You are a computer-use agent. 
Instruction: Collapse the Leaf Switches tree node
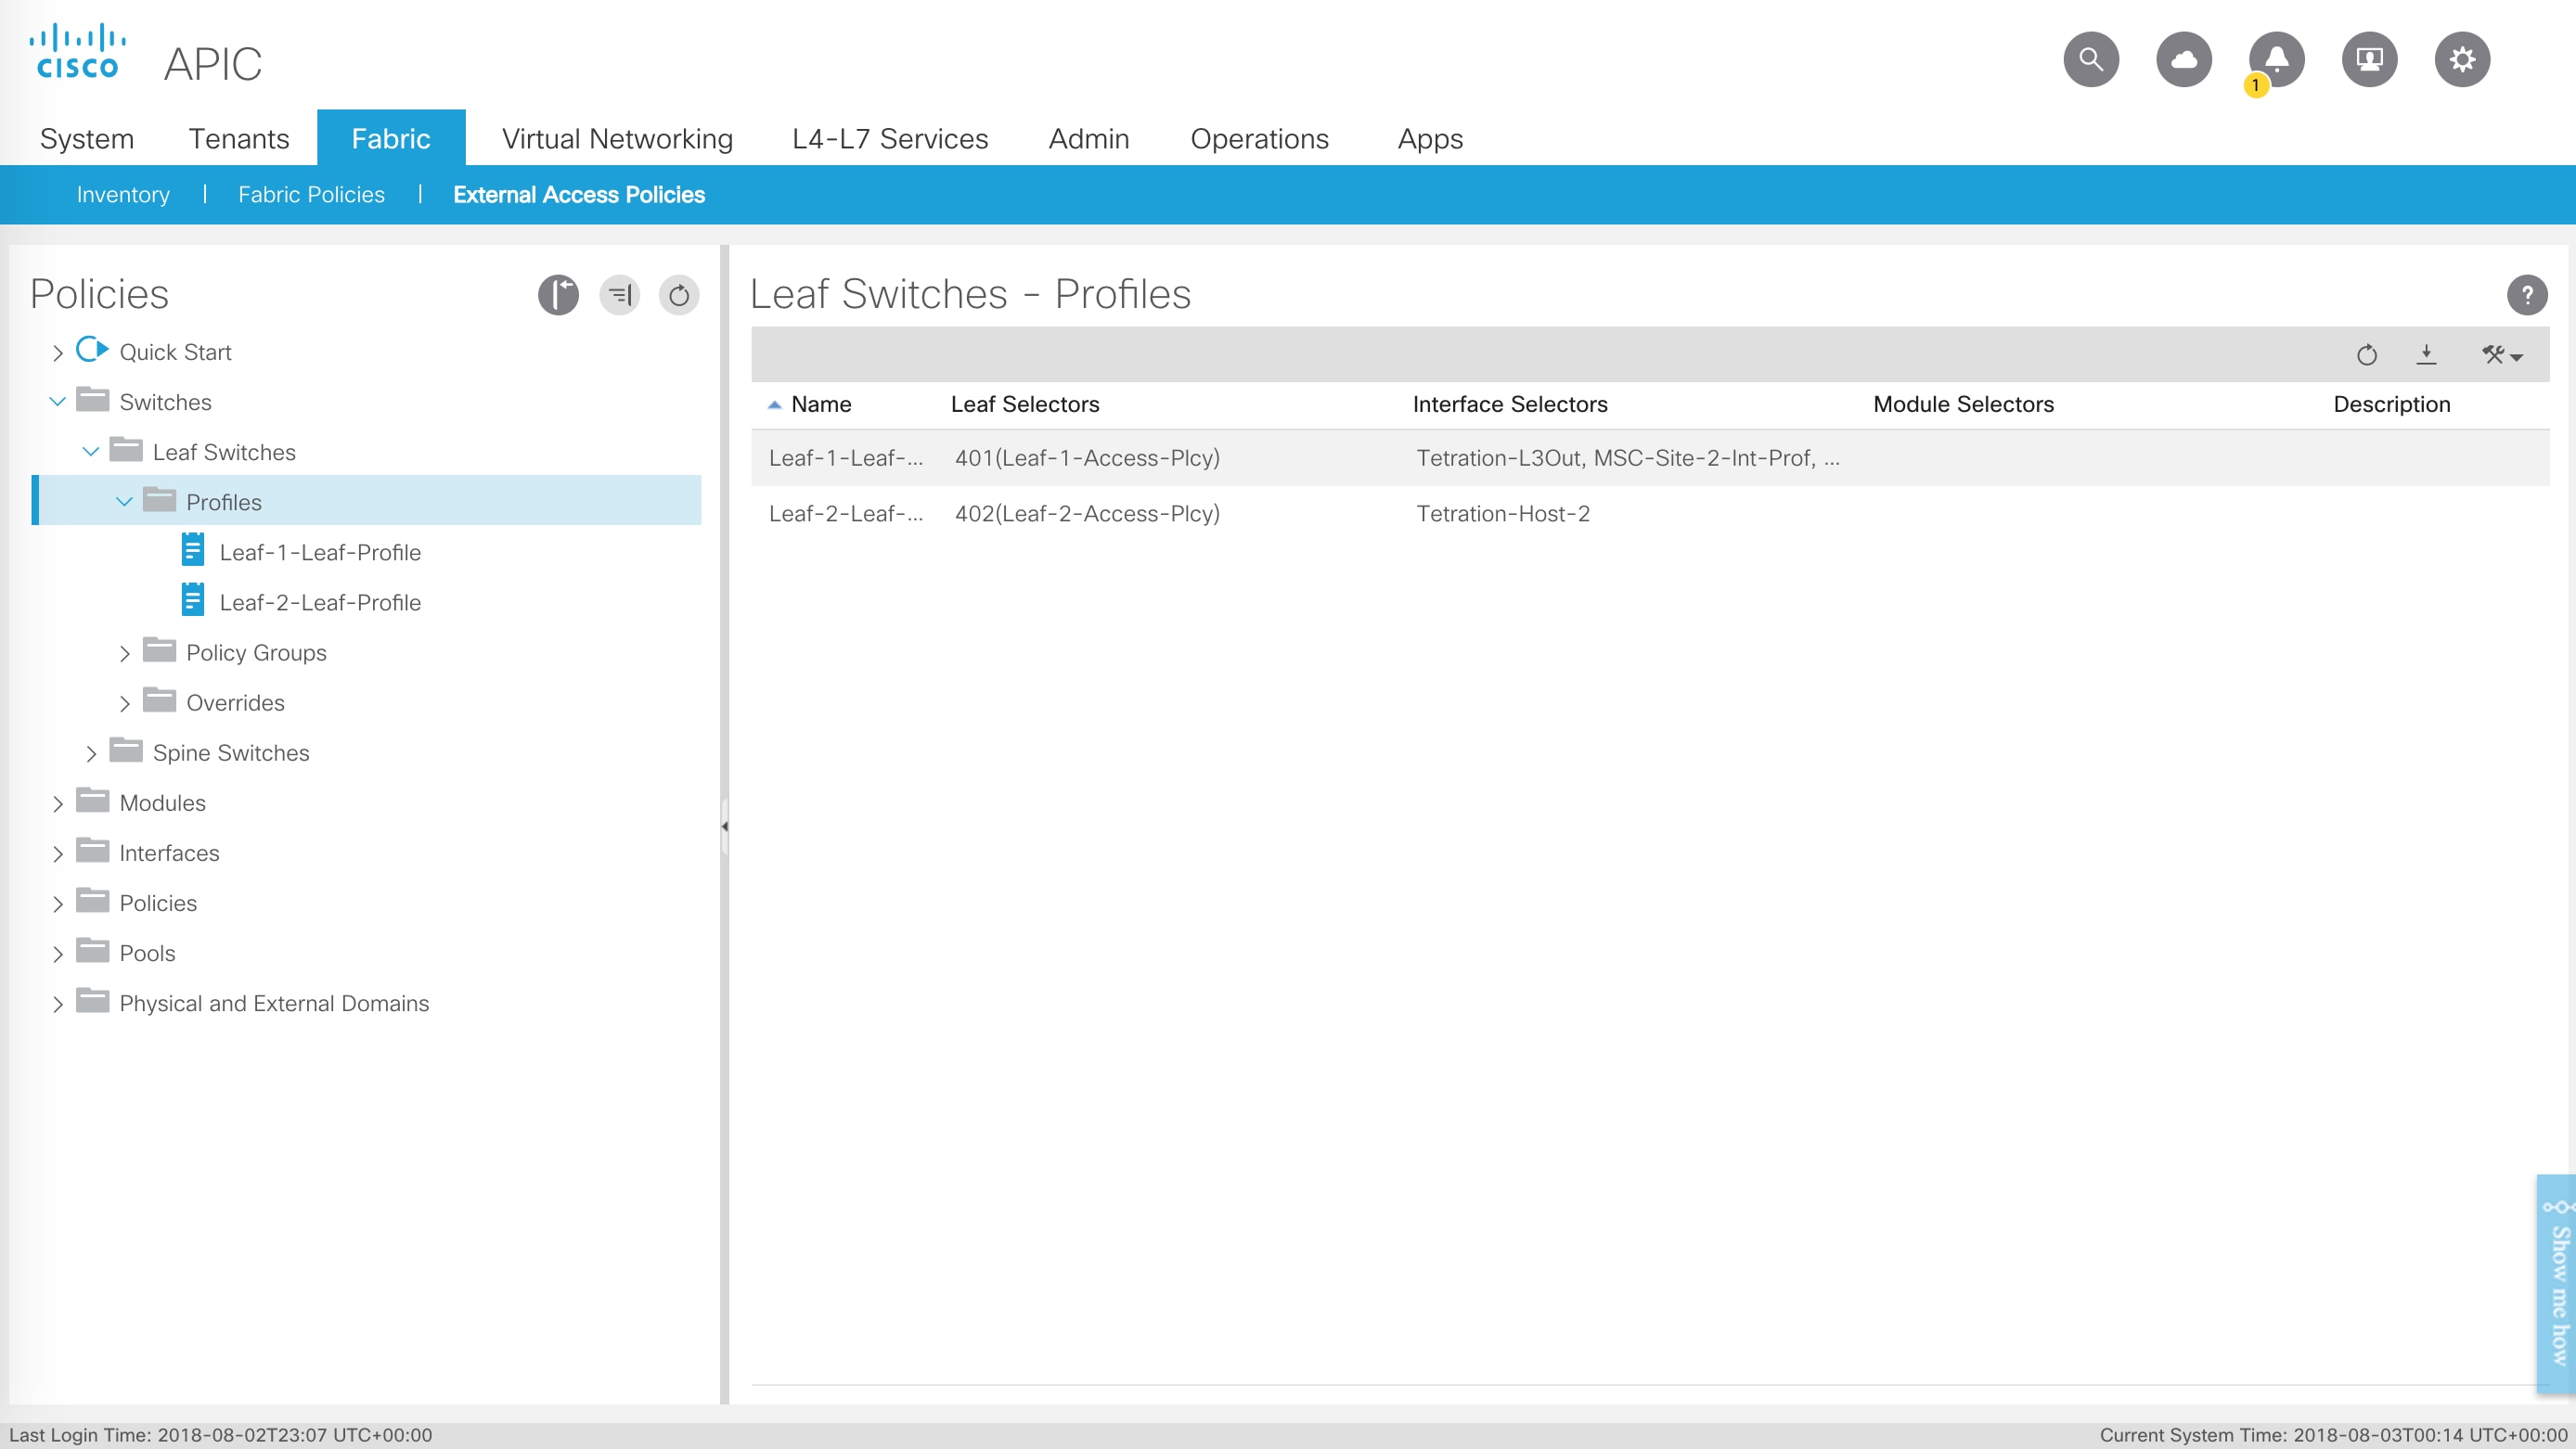pyautogui.click(x=91, y=452)
